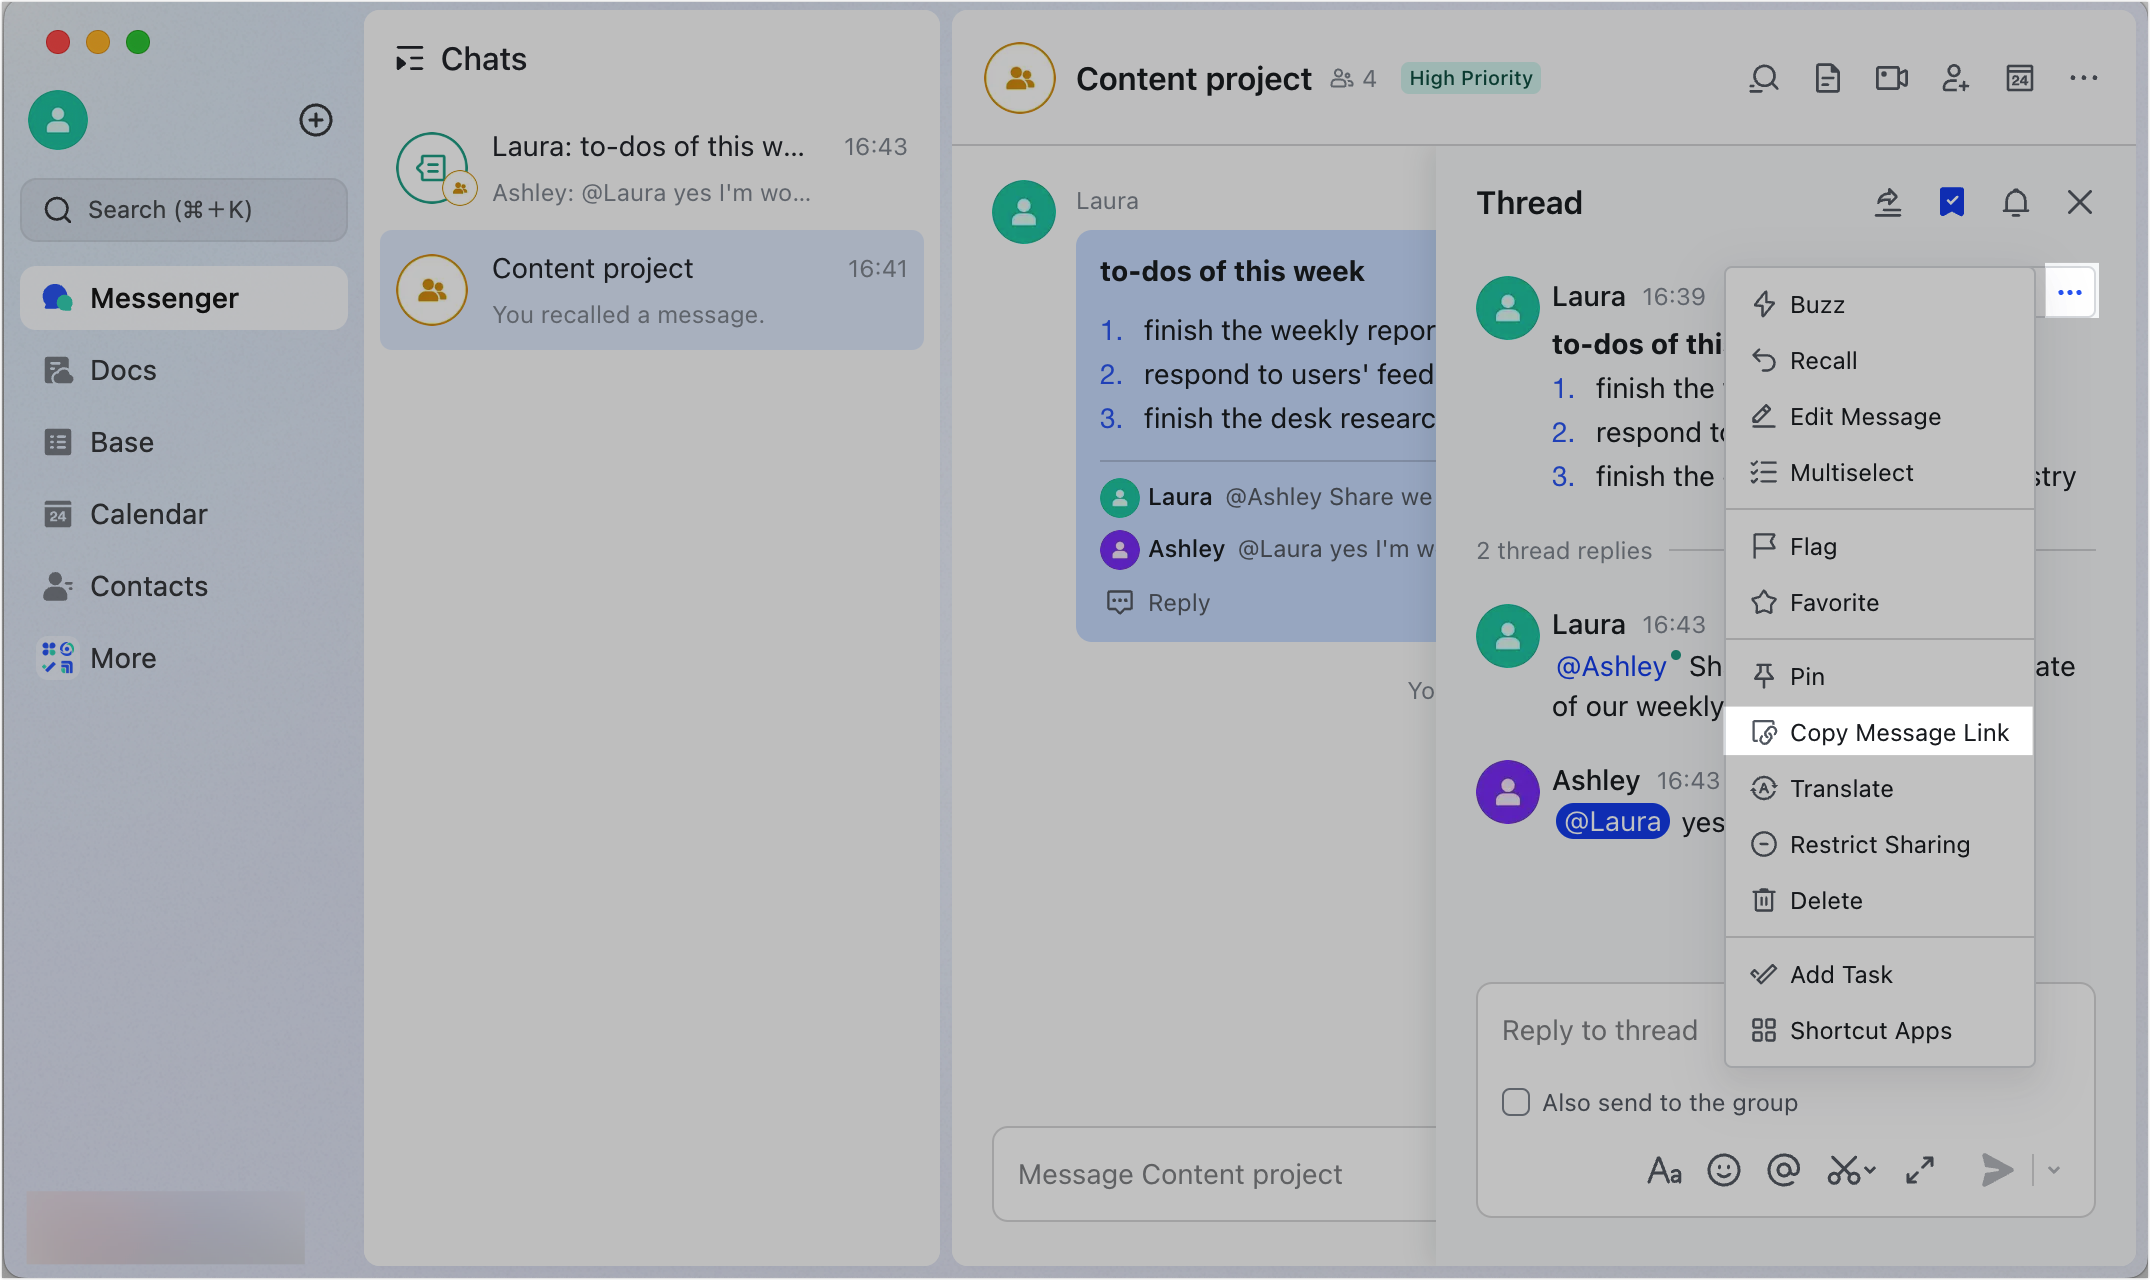Toggle the blue thread subscribe checkmark icon

(1951, 203)
